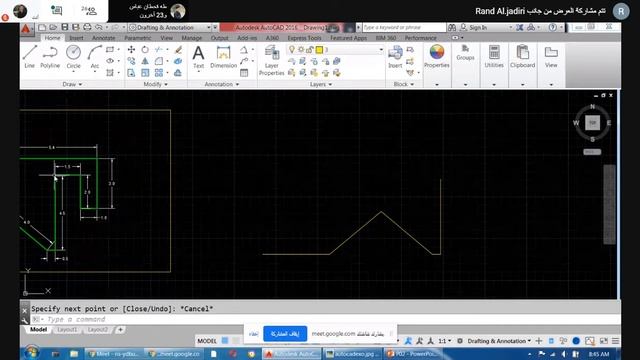The image size is (640, 360).
Task: Switch to the Insert ribbon tab
Action: 76,38
